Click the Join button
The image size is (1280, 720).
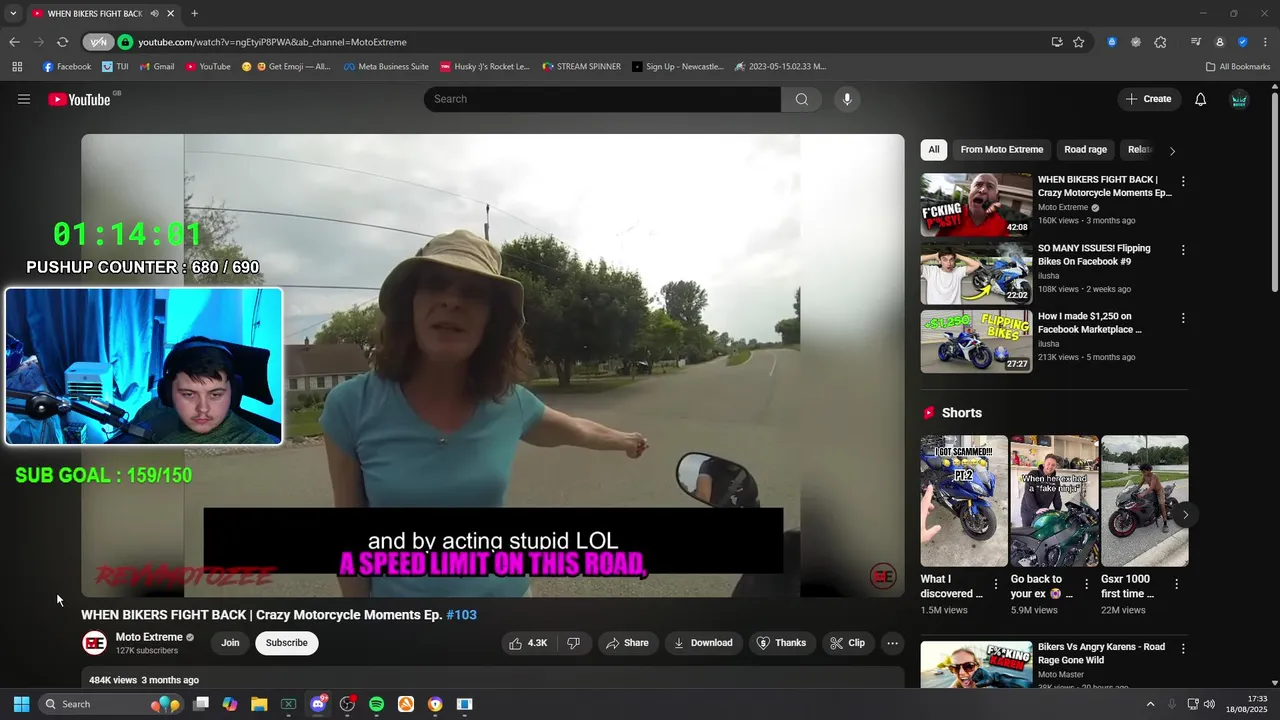[x=230, y=643]
